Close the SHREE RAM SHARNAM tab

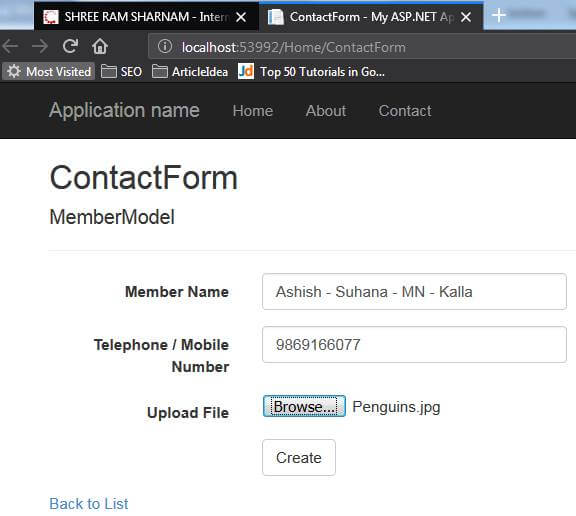point(241,17)
